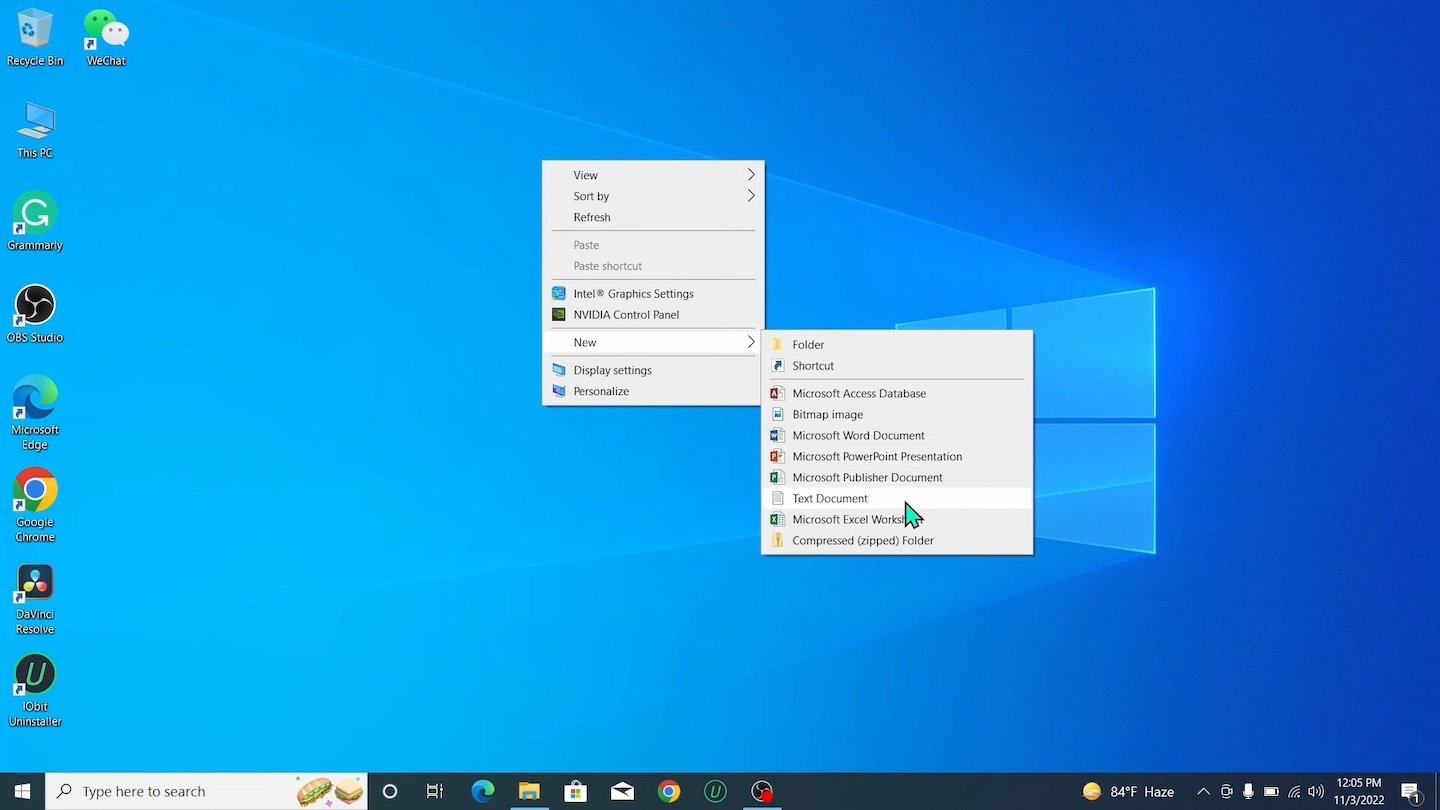Launch Microsoft Edge from the taskbar
1440x810 pixels.
point(483,791)
